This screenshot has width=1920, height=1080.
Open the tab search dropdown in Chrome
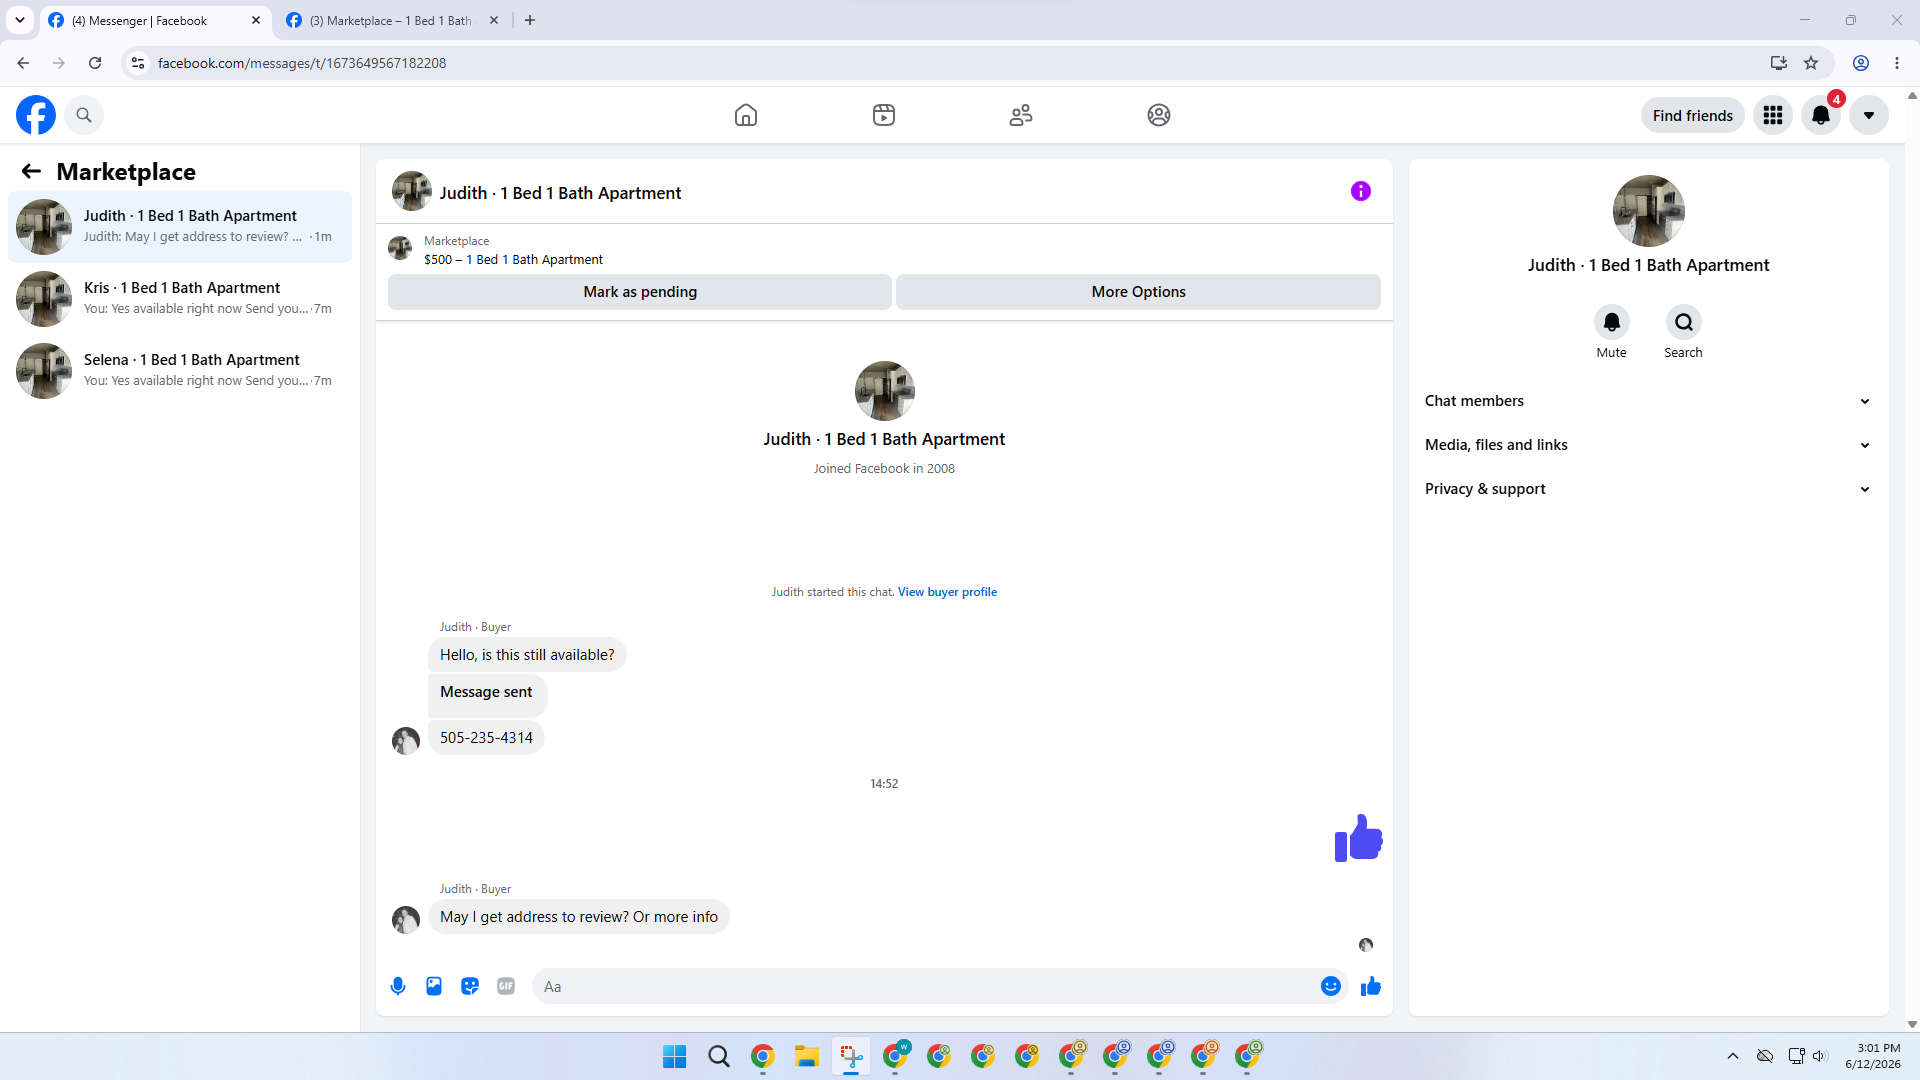19,20
